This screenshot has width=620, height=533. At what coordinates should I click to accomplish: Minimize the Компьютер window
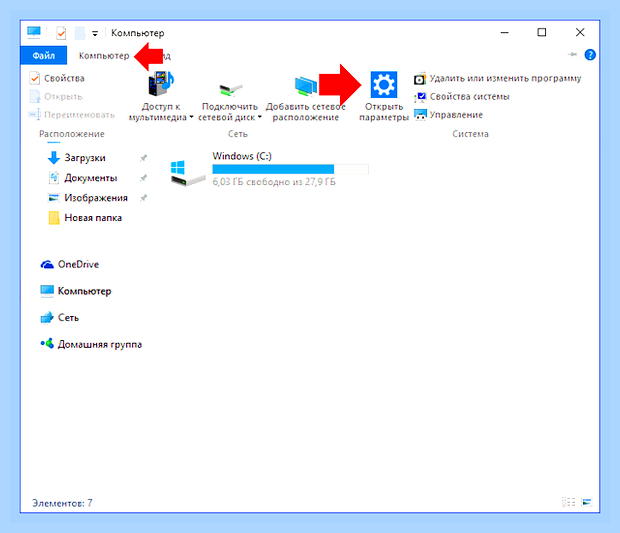tap(505, 32)
